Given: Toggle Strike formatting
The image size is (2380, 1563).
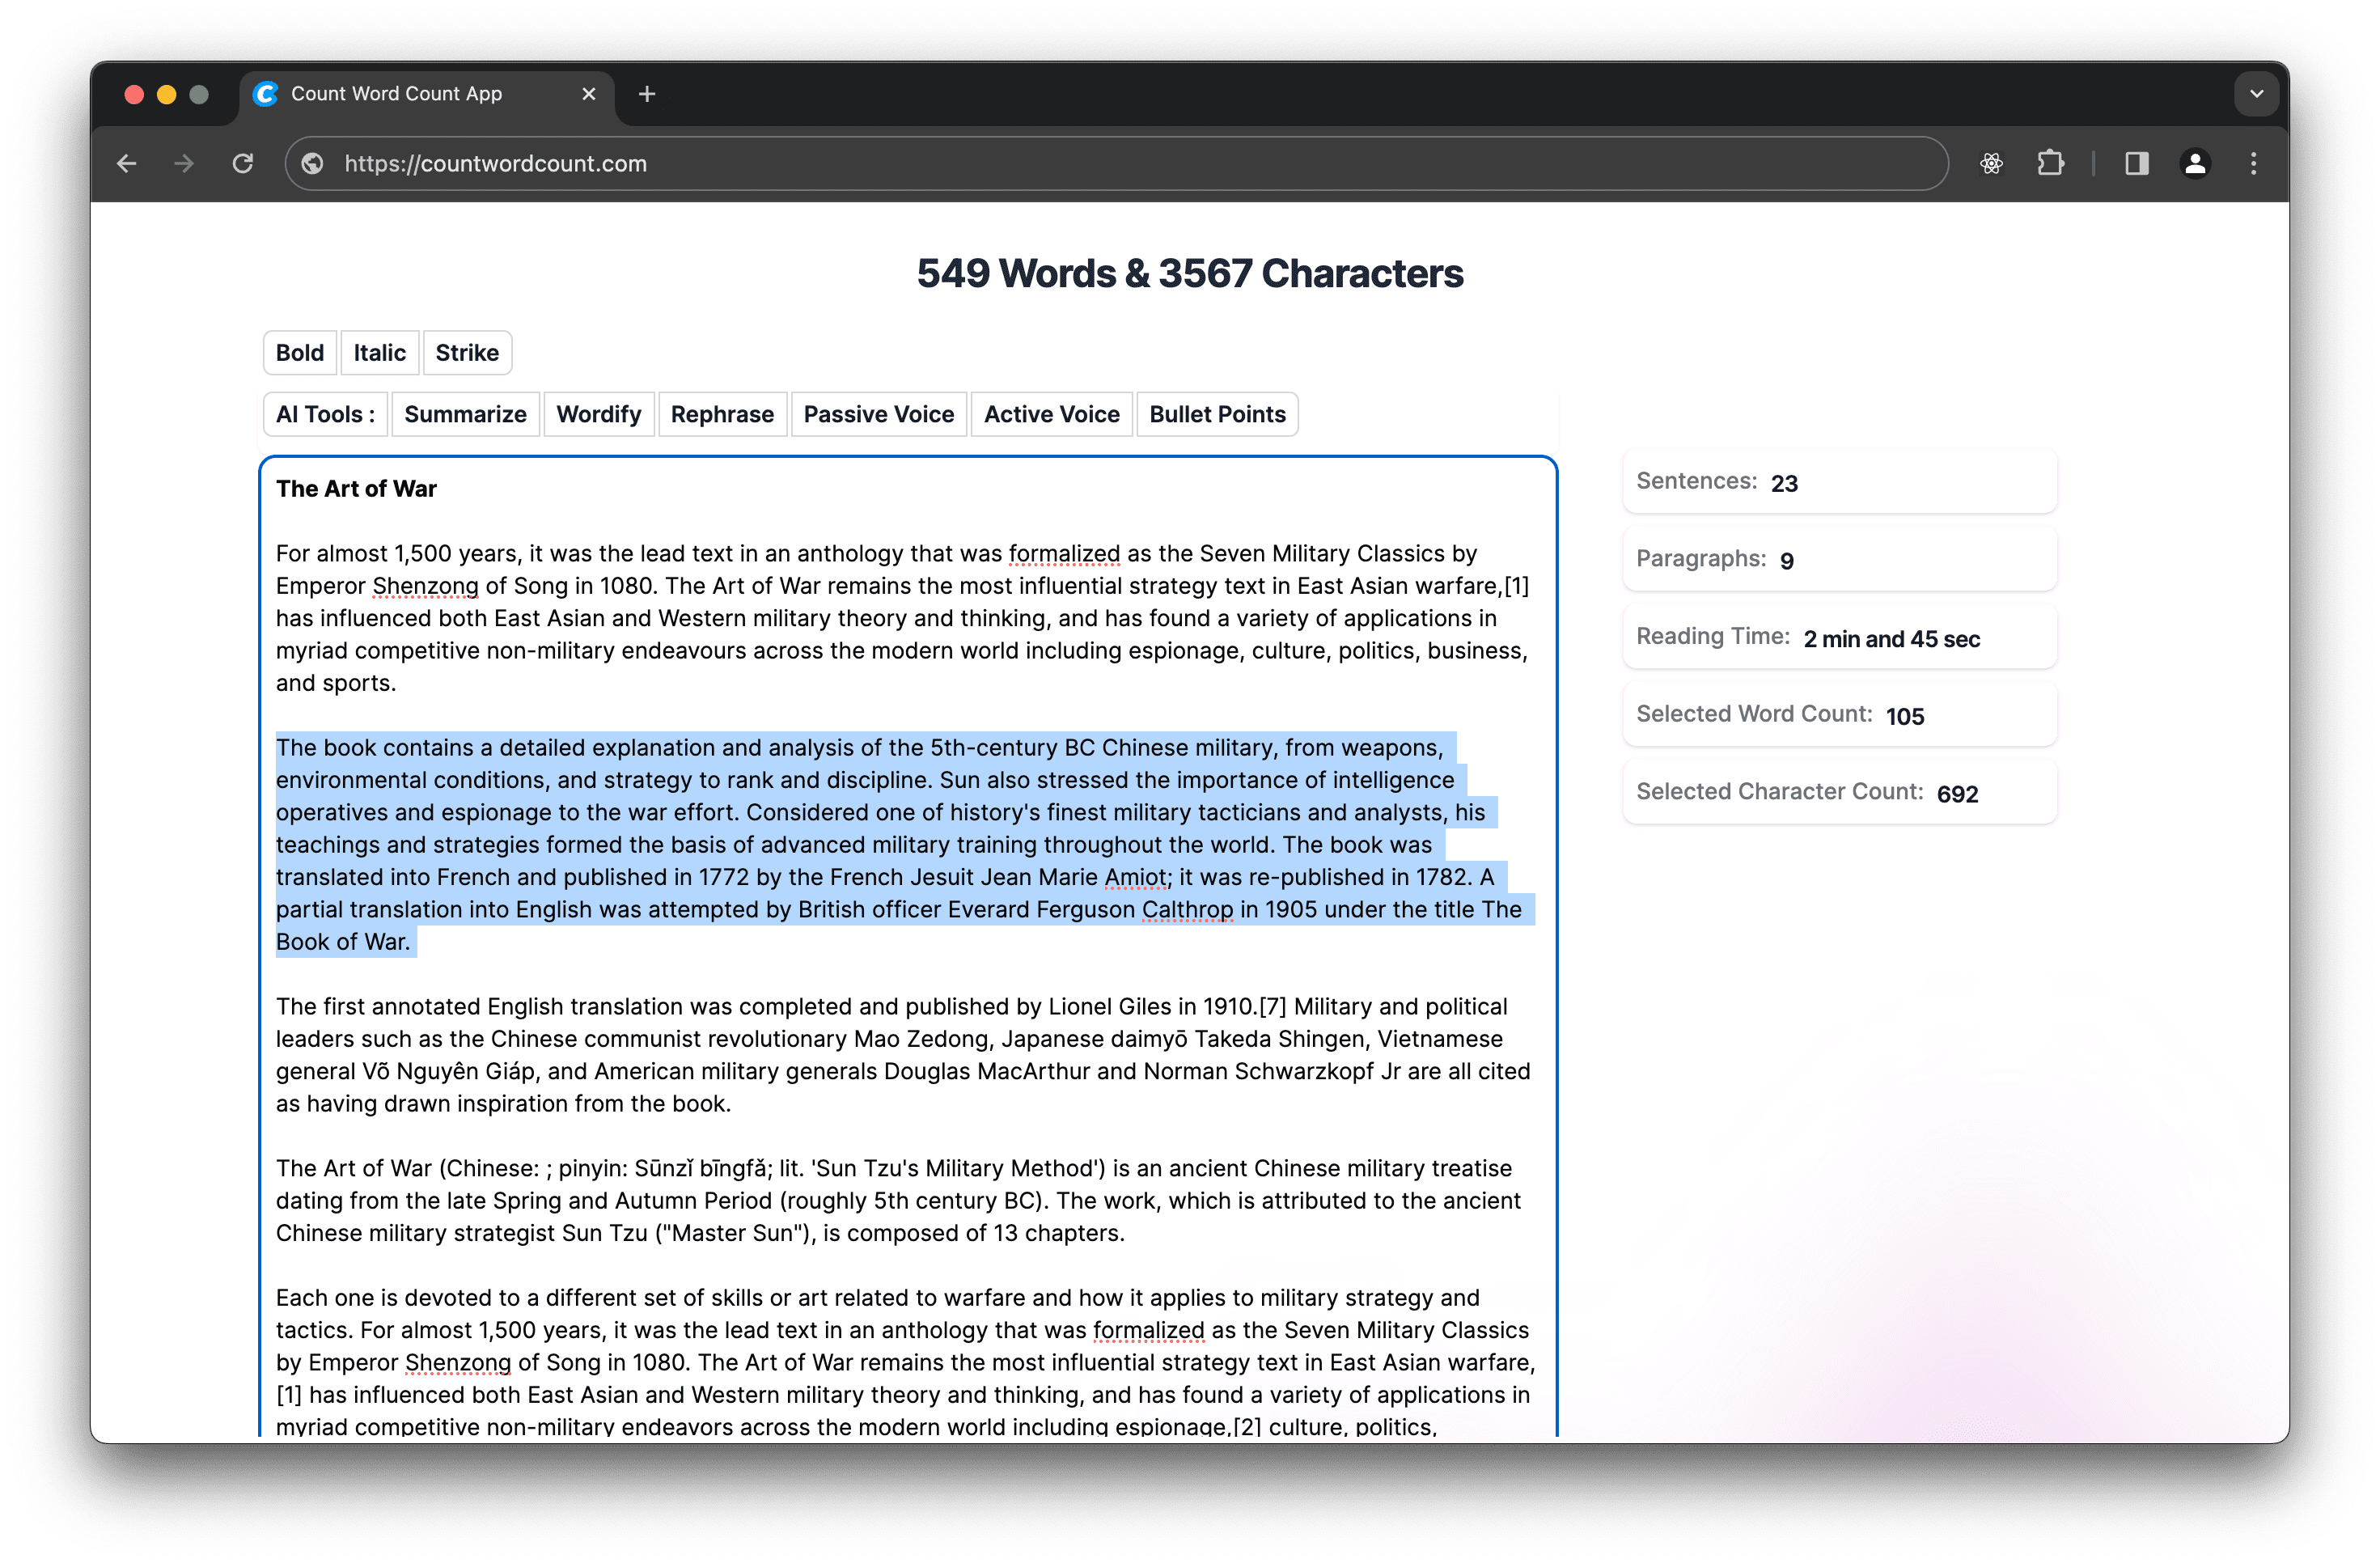Looking at the screenshot, I should point(467,353).
